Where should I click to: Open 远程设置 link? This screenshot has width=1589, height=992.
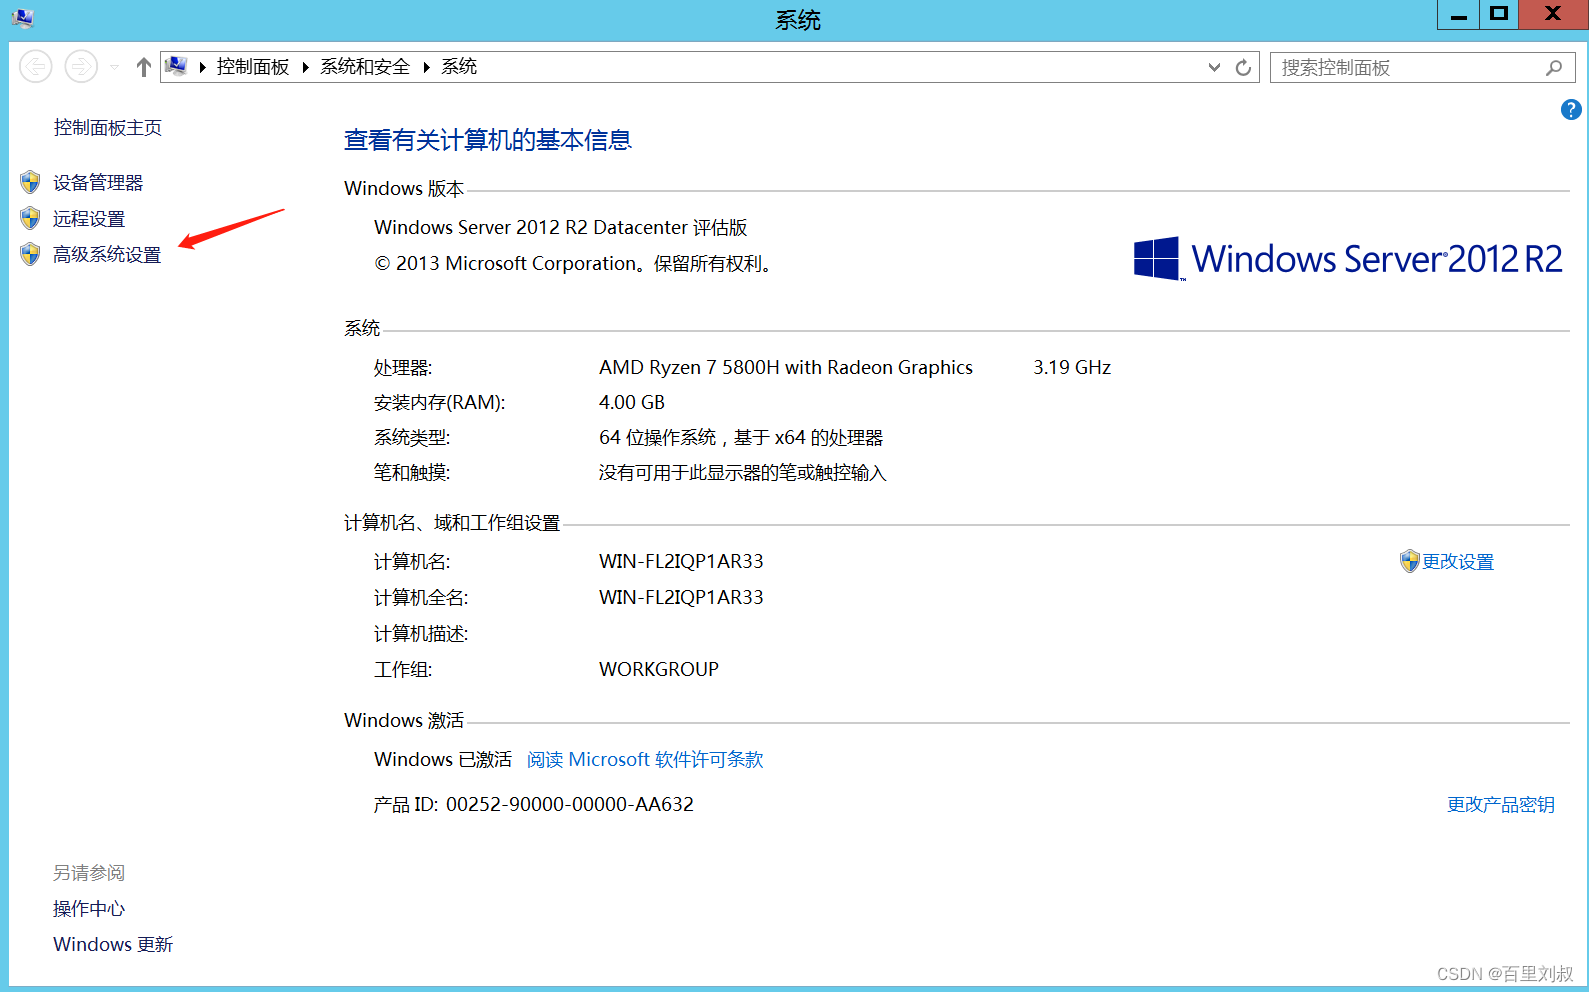pos(89,219)
